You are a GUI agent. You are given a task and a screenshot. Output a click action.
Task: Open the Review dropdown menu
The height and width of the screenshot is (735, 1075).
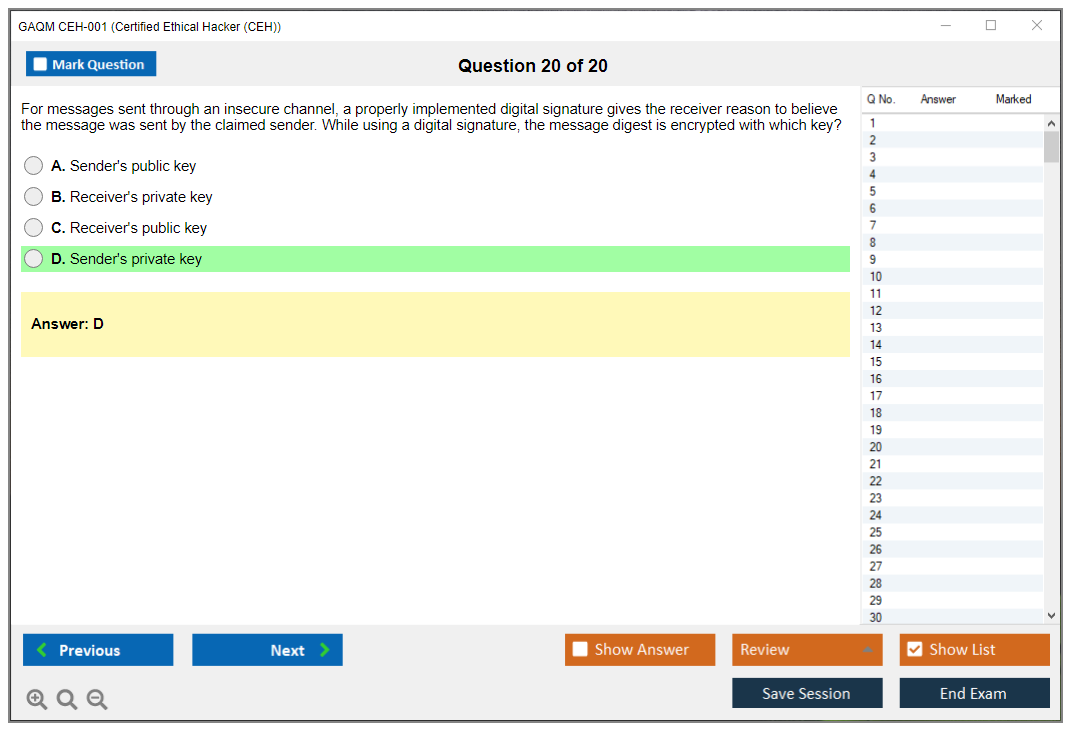pos(806,650)
